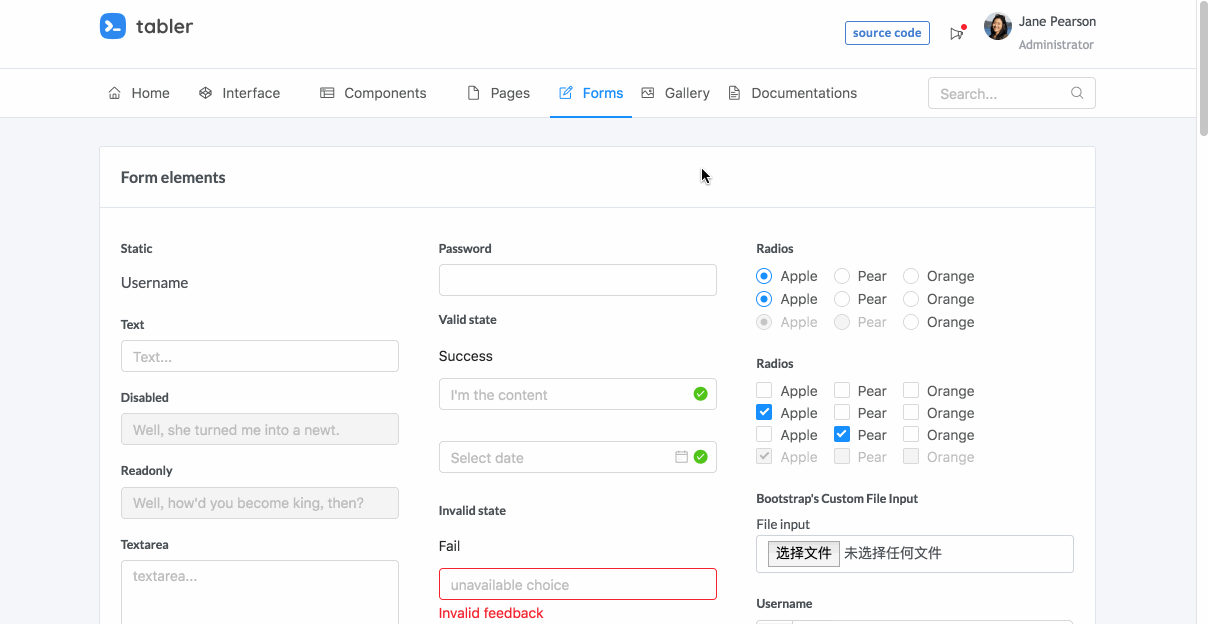Open the notifications bell icon

pos(957,34)
